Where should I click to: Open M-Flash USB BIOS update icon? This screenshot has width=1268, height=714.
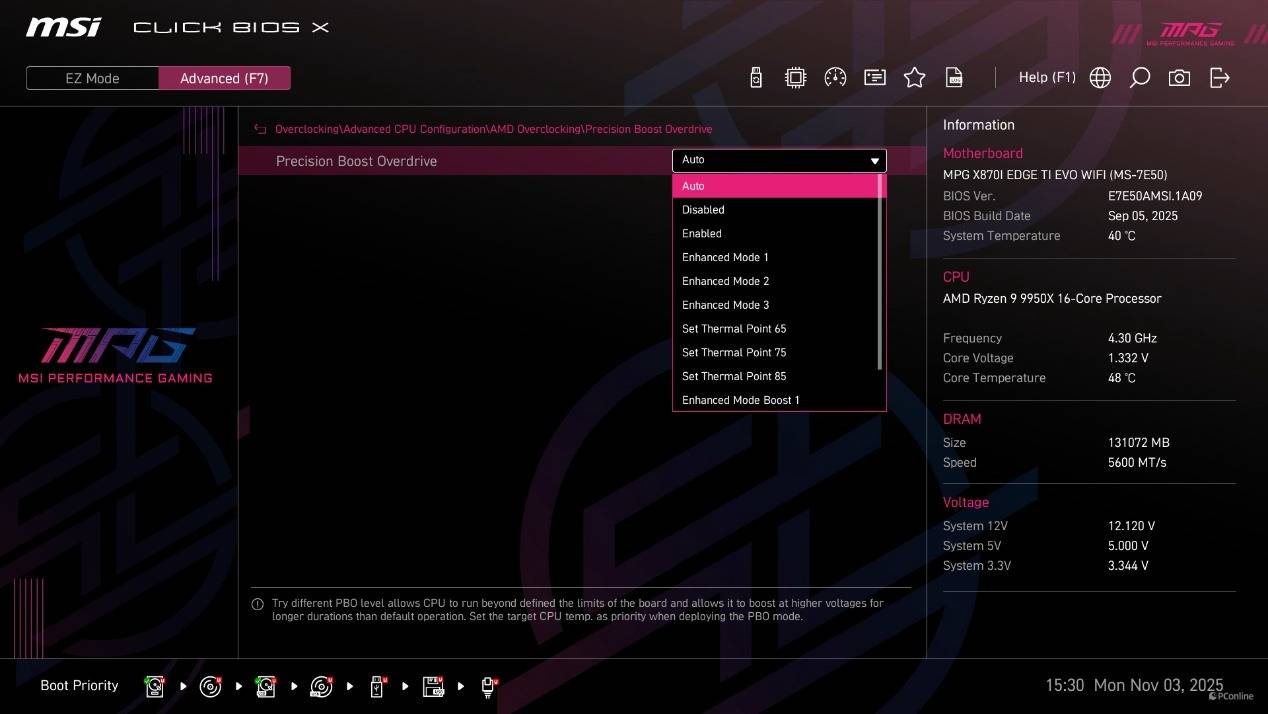(x=756, y=78)
